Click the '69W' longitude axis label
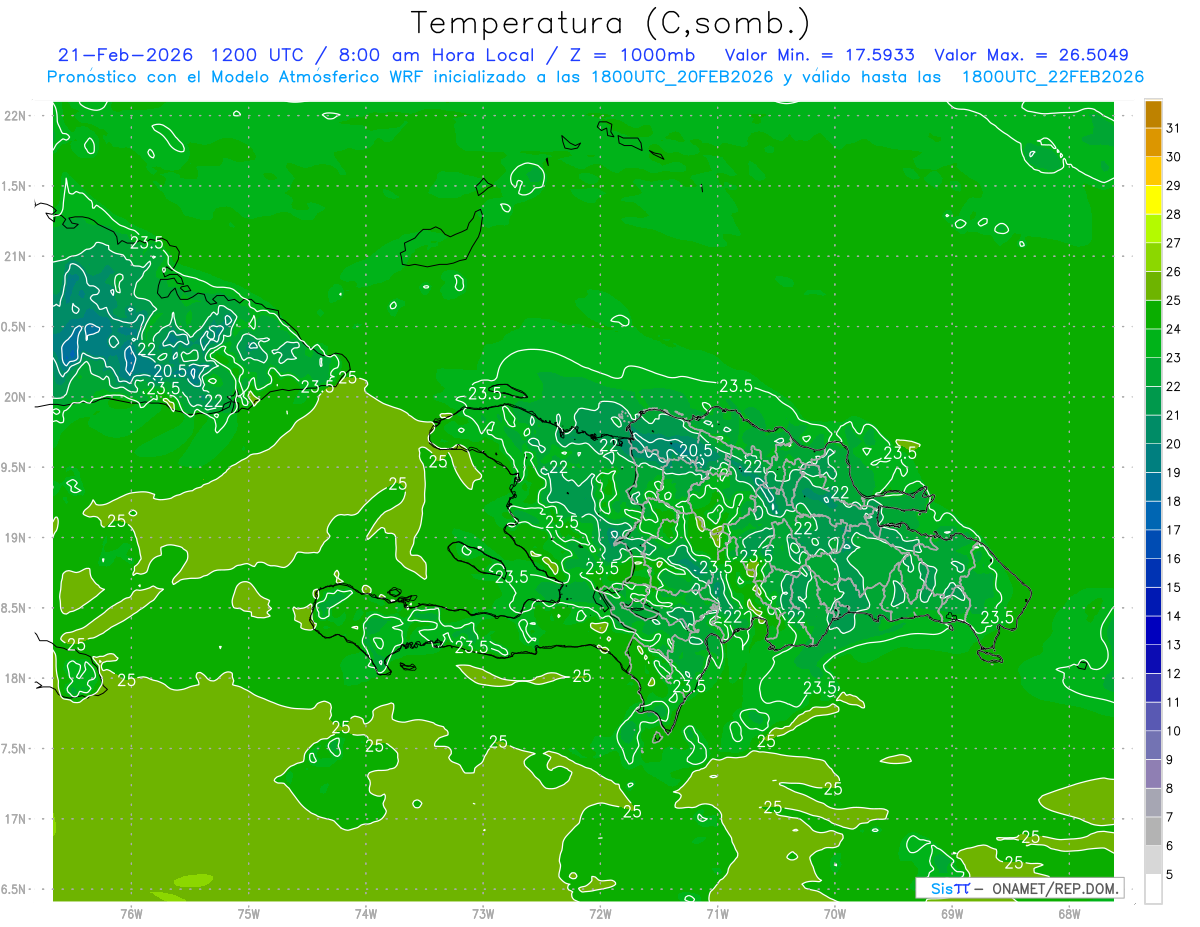Image resolution: width=1200 pixels, height=927 pixels. (952, 913)
